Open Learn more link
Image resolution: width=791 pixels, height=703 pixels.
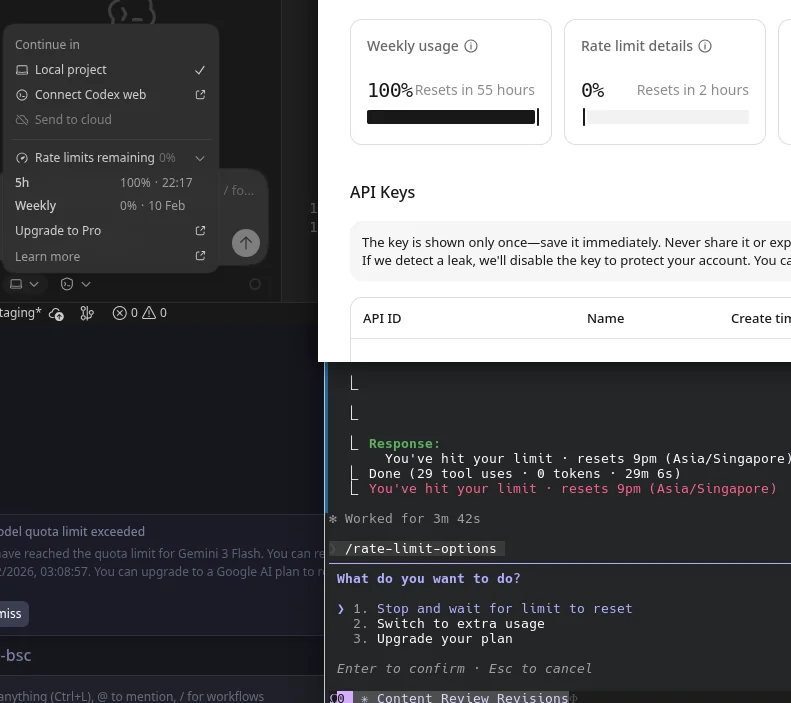click(110, 256)
